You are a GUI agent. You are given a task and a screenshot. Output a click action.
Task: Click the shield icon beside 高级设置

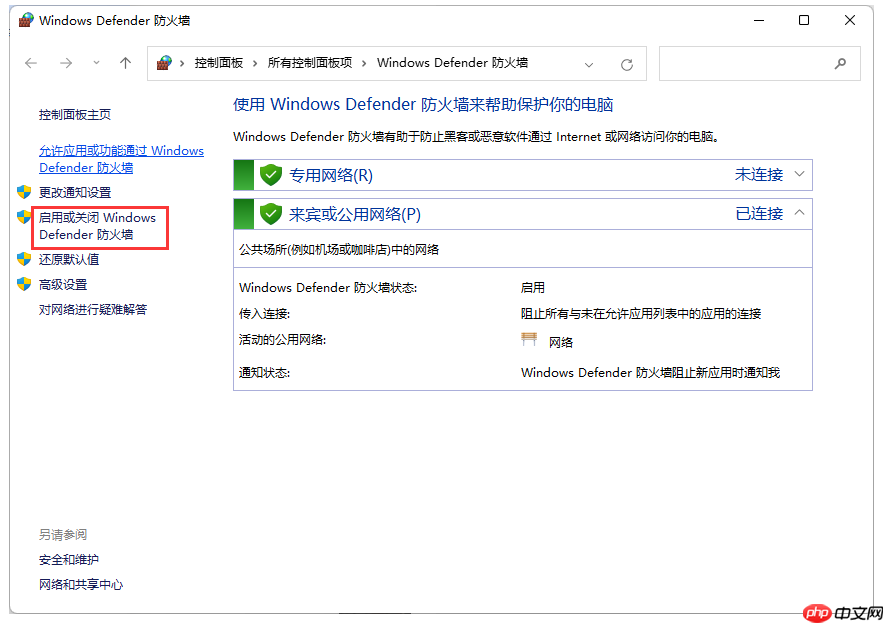[24, 284]
